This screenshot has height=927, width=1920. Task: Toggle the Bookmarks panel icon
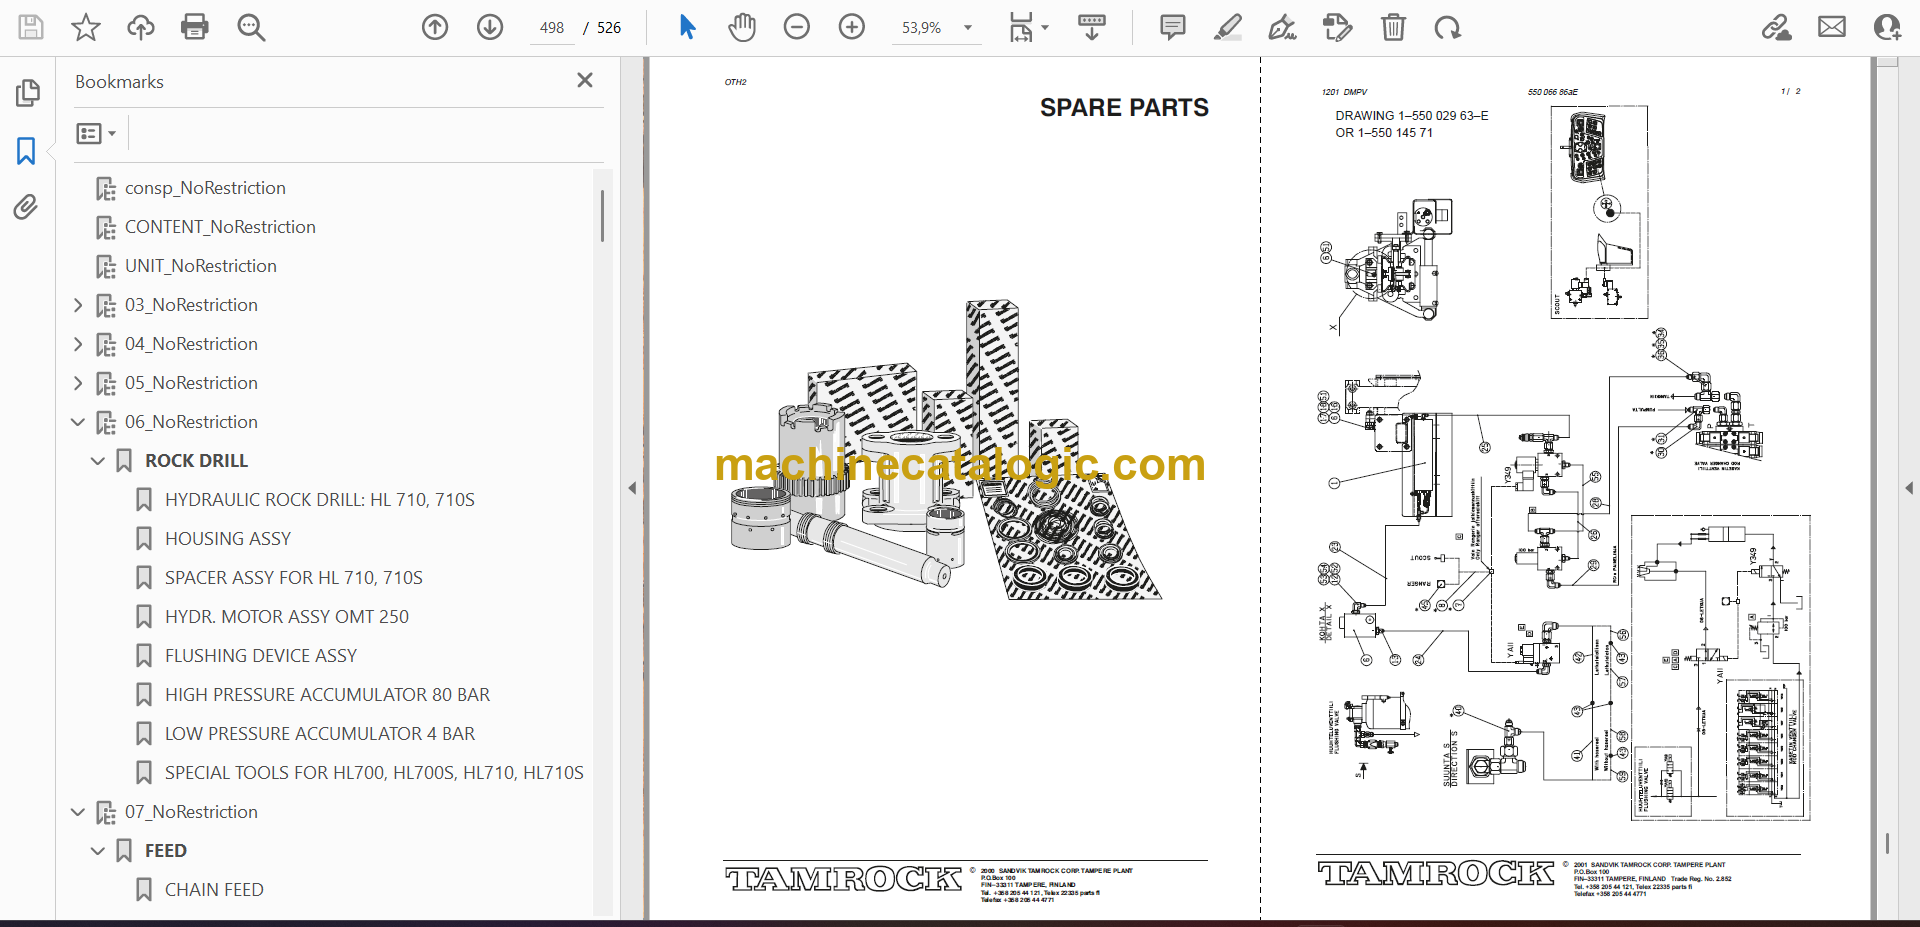[x=26, y=151]
